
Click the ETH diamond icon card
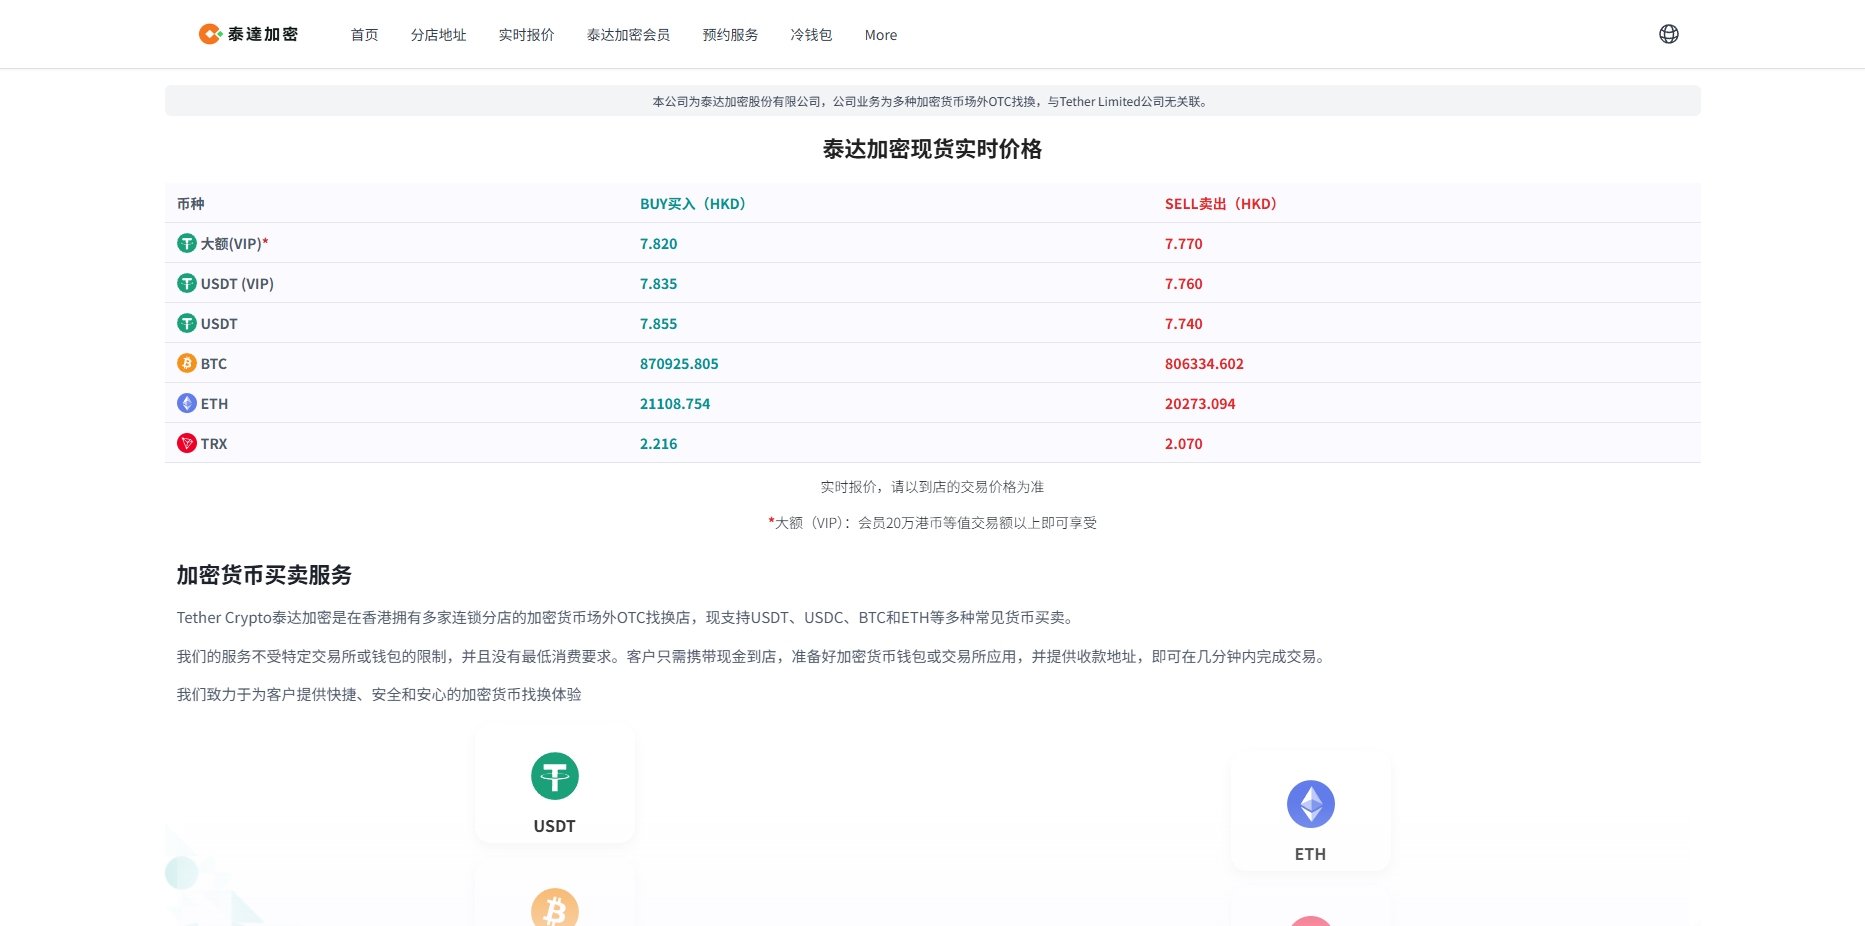coord(1310,803)
